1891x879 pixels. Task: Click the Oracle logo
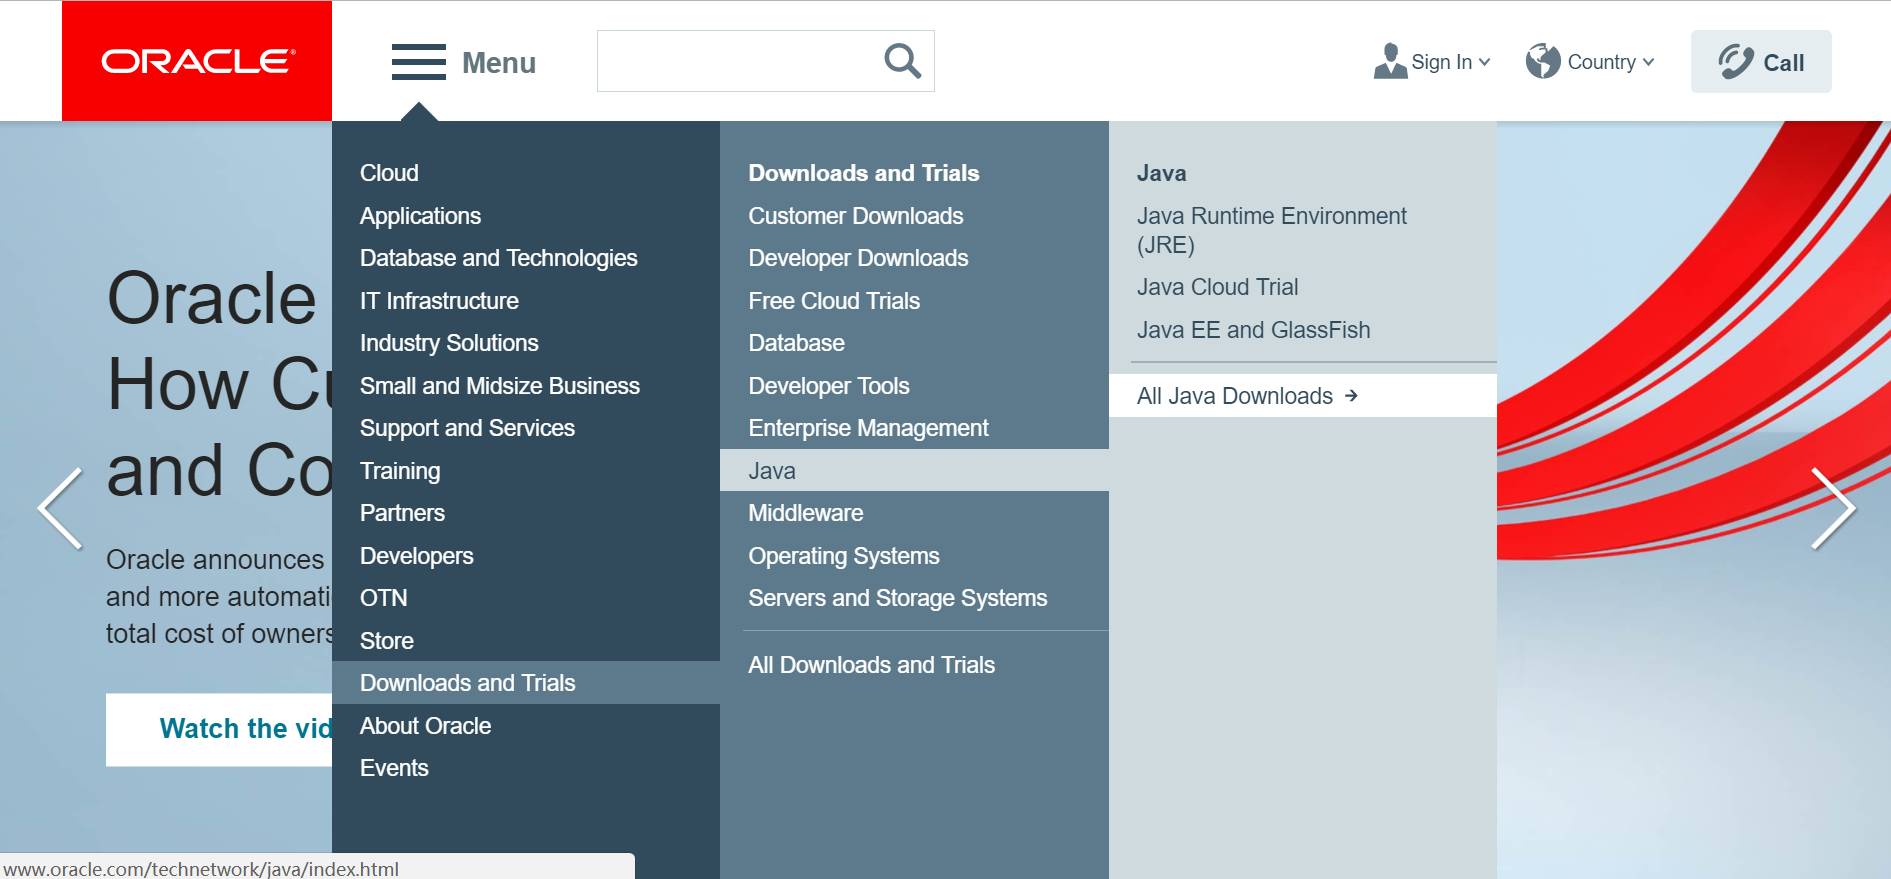pos(197,61)
